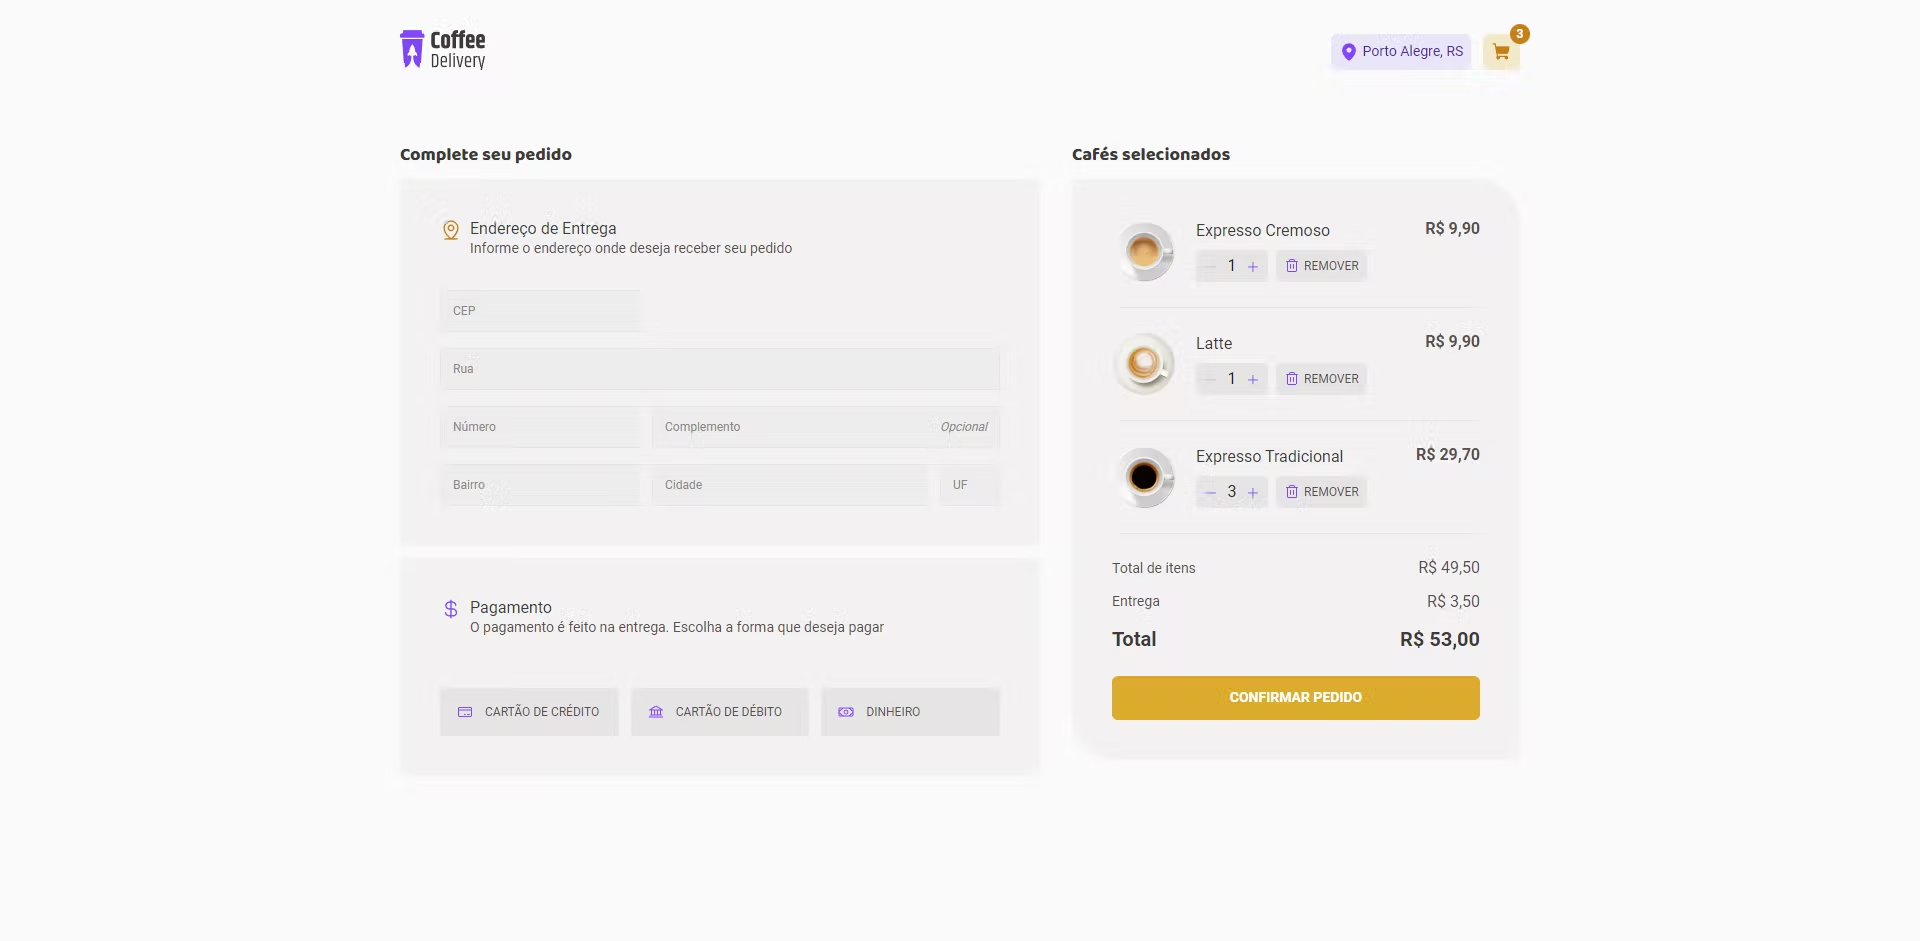
Task: Select Cartão de Crédito payment option
Action: [x=529, y=712]
